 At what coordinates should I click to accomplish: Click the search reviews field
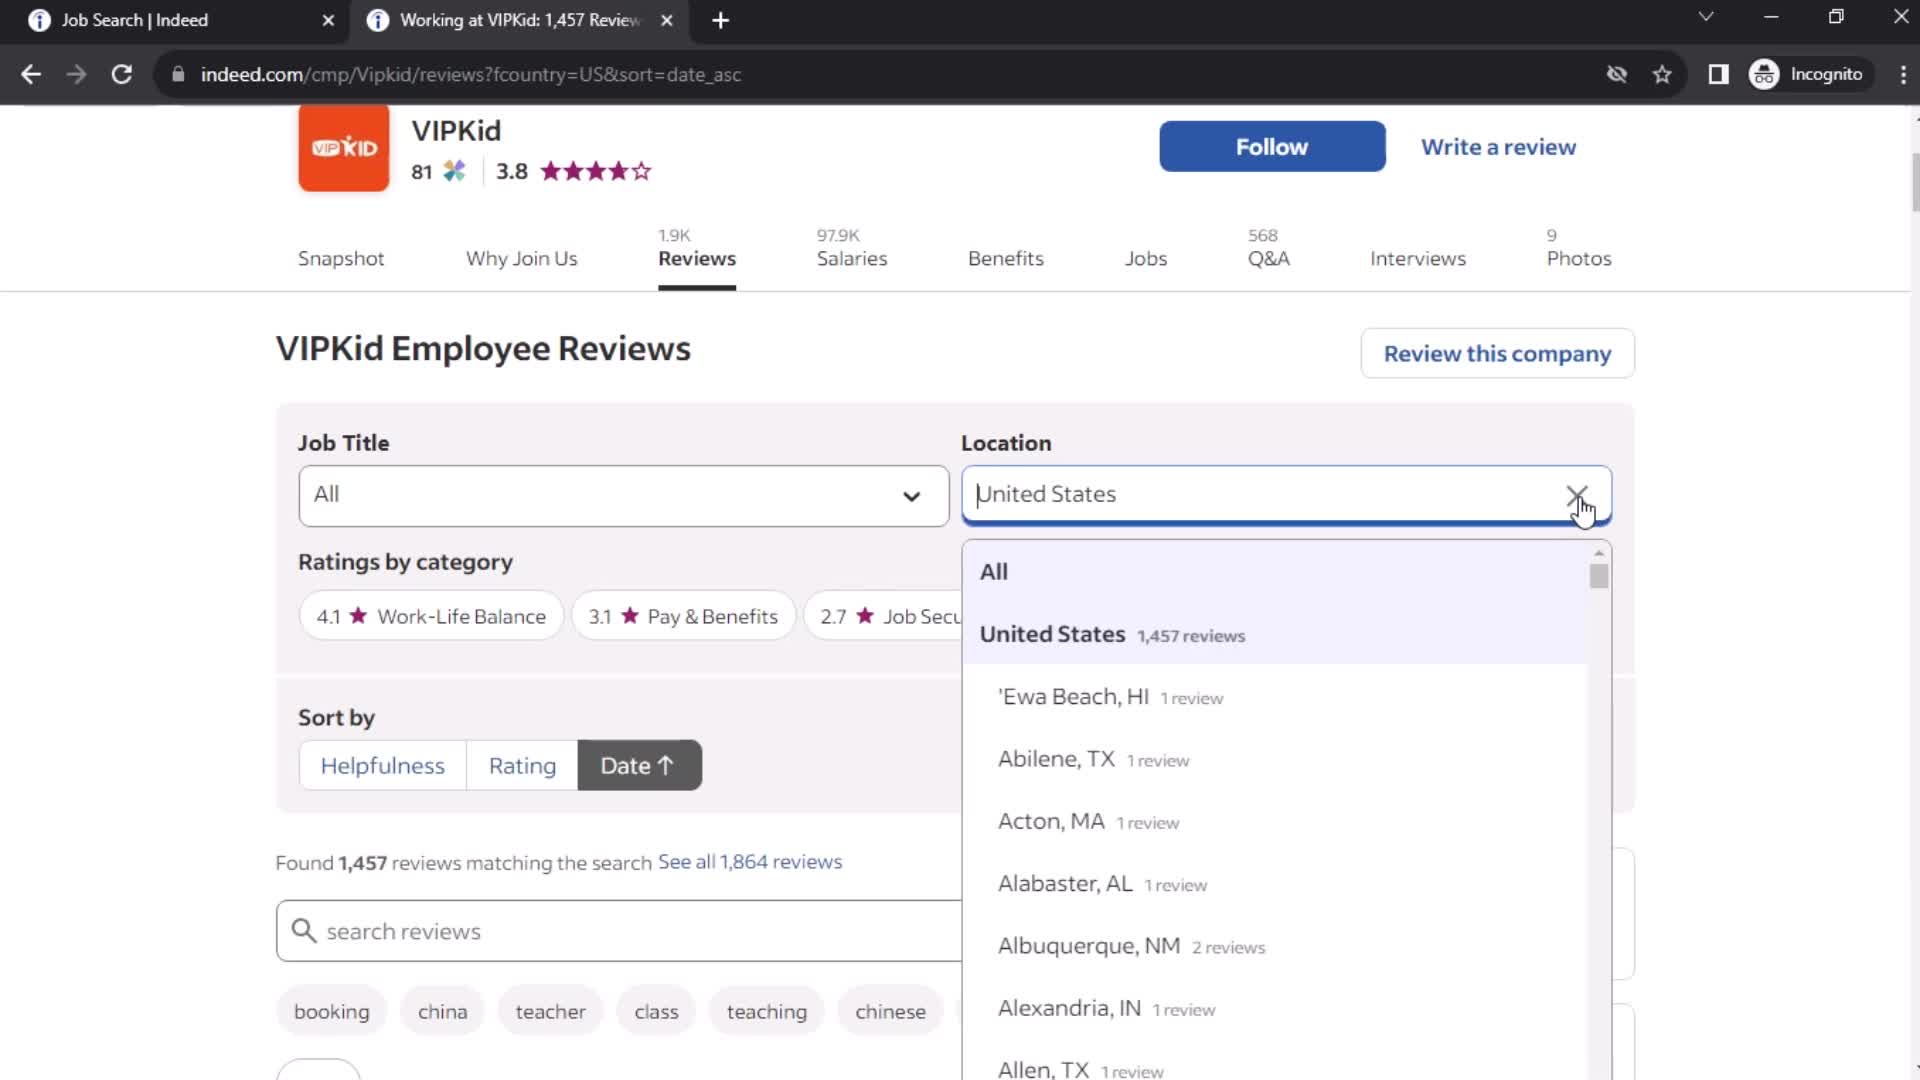point(620,931)
